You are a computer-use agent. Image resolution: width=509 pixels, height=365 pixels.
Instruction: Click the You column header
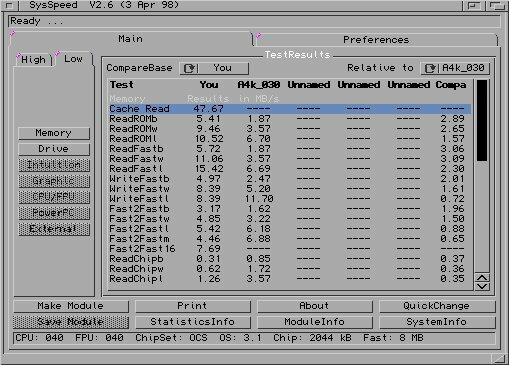point(209,85)
